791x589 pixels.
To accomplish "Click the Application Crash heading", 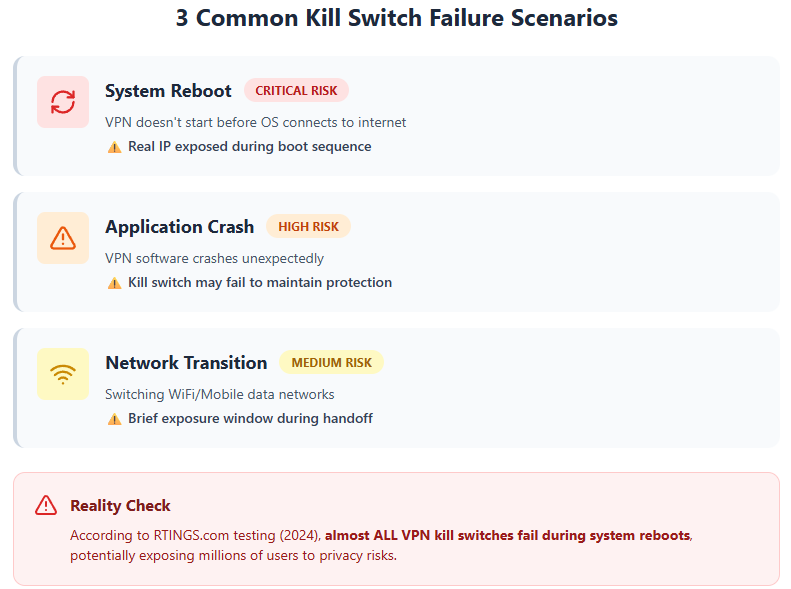I will click(180, 226).
